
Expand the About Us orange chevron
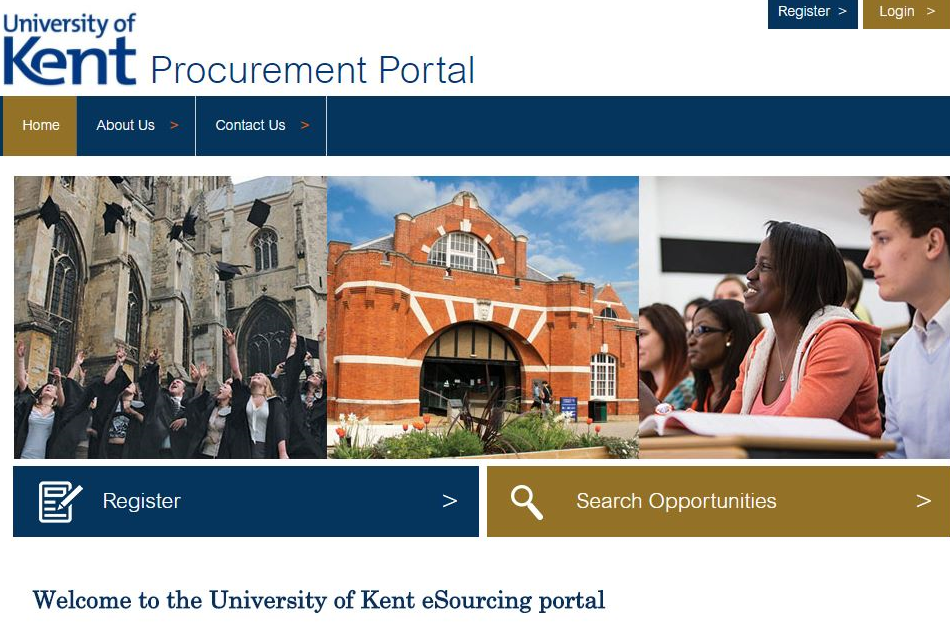[x=174, y=125]
